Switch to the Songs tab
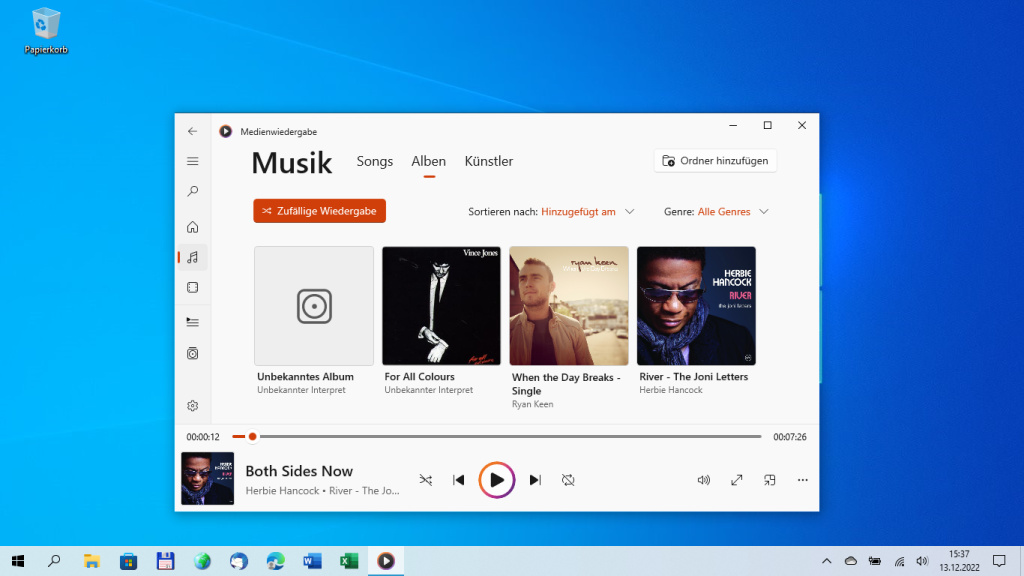Viewport: 1024px width, 576px height. click(374, 161)
